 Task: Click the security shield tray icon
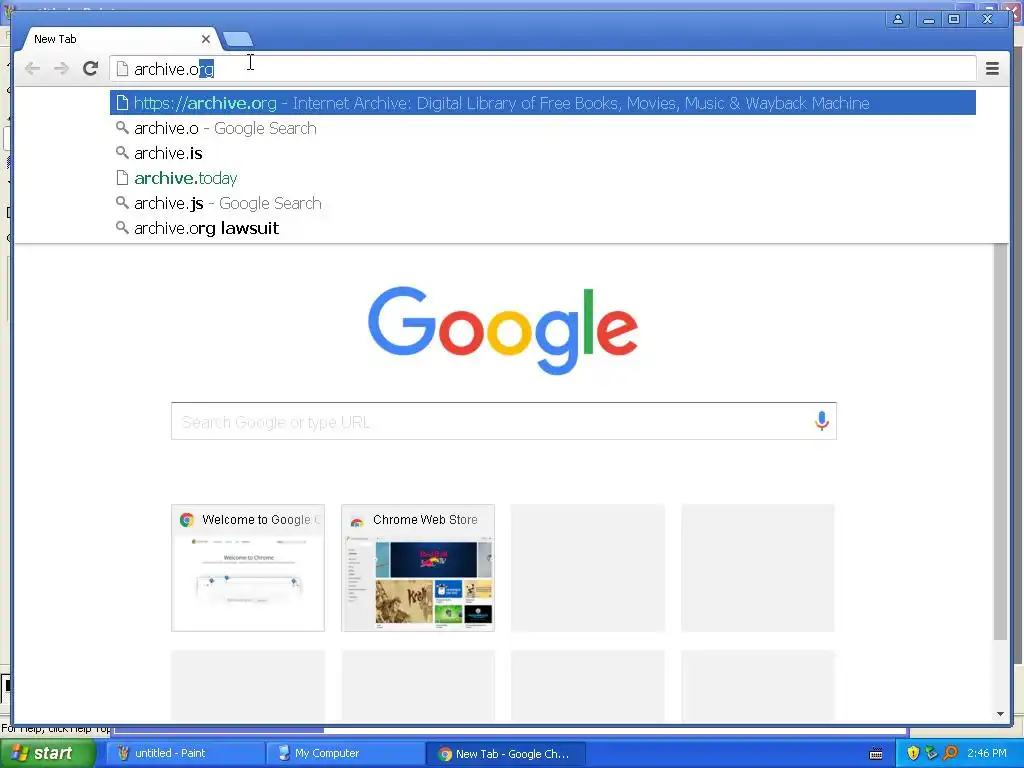pyautogui.click(x=913, y=753)
